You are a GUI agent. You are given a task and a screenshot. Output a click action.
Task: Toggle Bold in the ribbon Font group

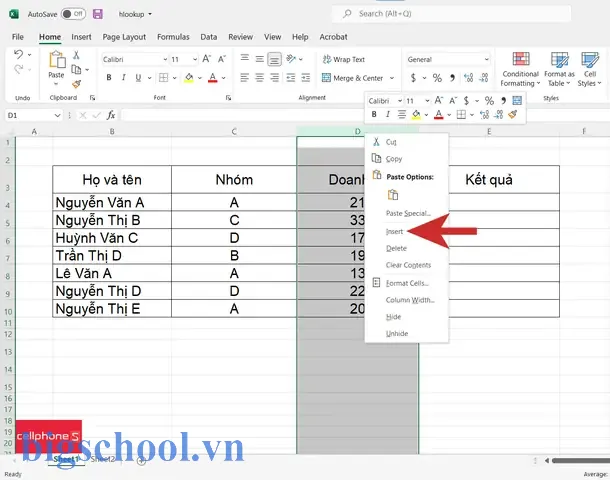109,78
